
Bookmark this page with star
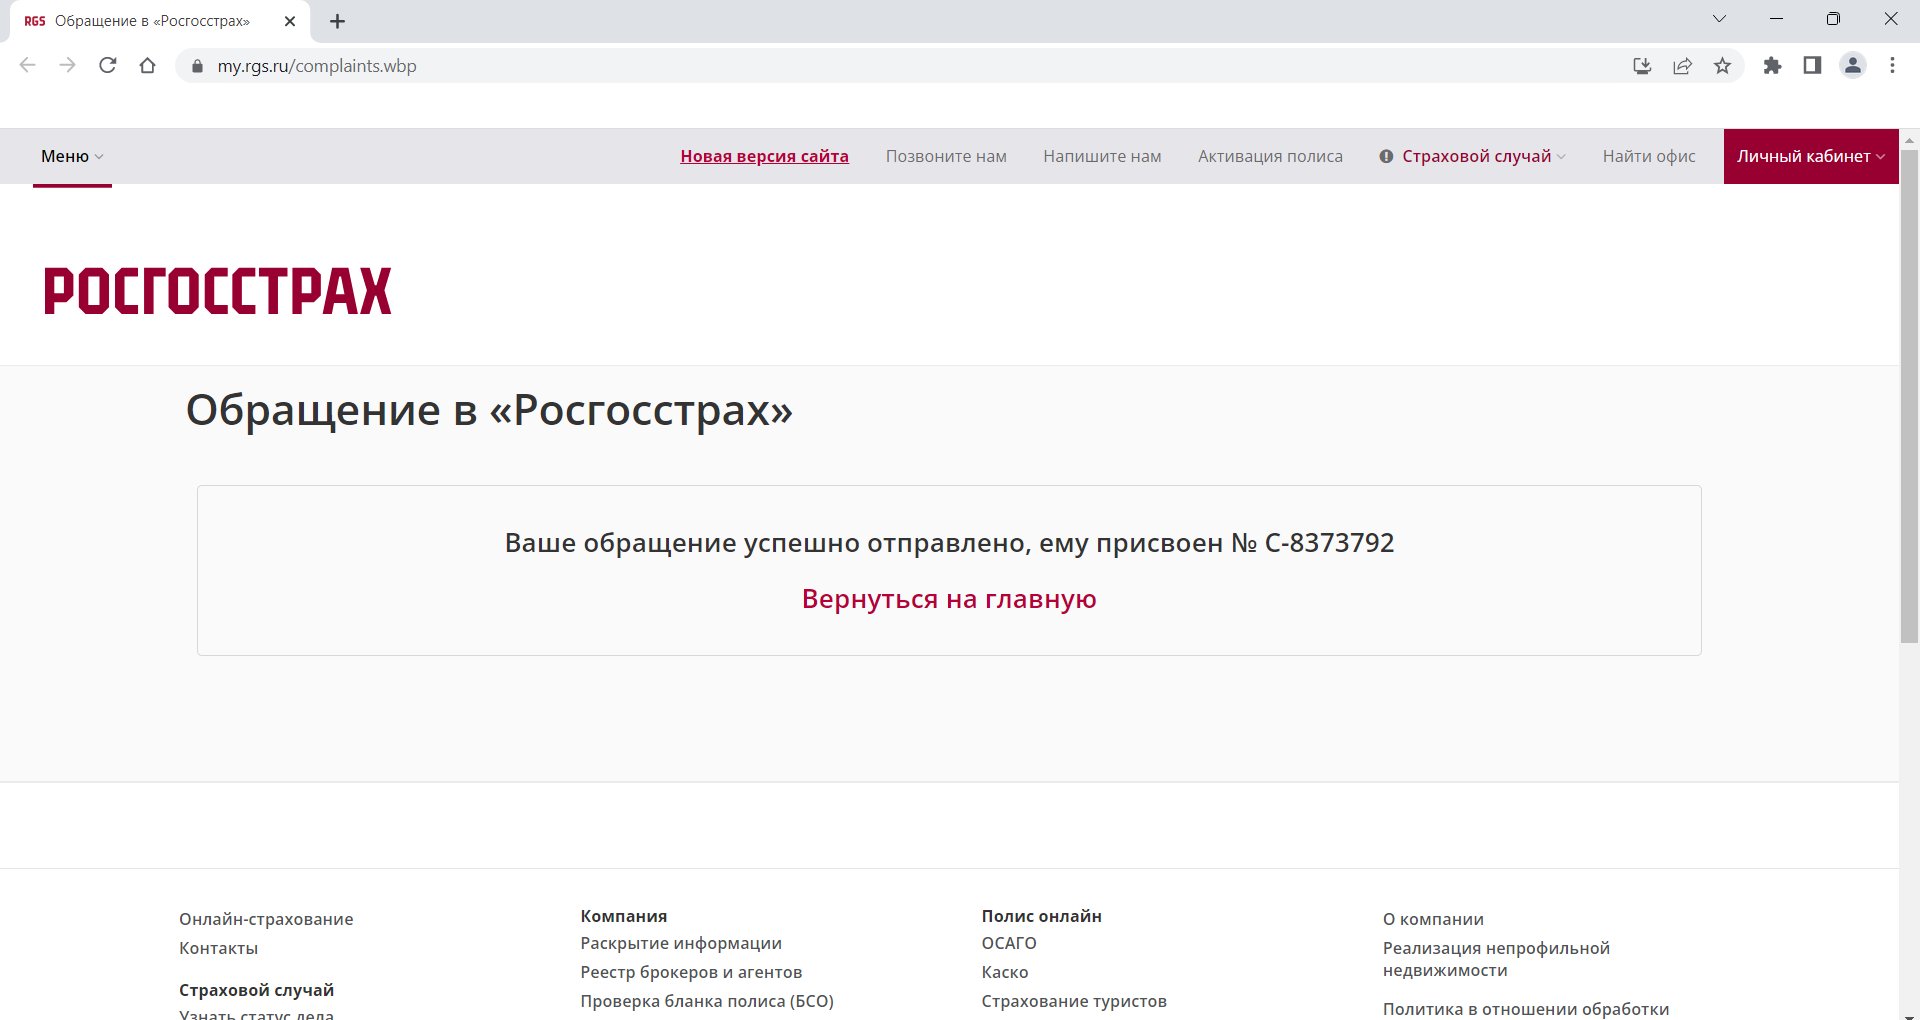point(1722,66)
